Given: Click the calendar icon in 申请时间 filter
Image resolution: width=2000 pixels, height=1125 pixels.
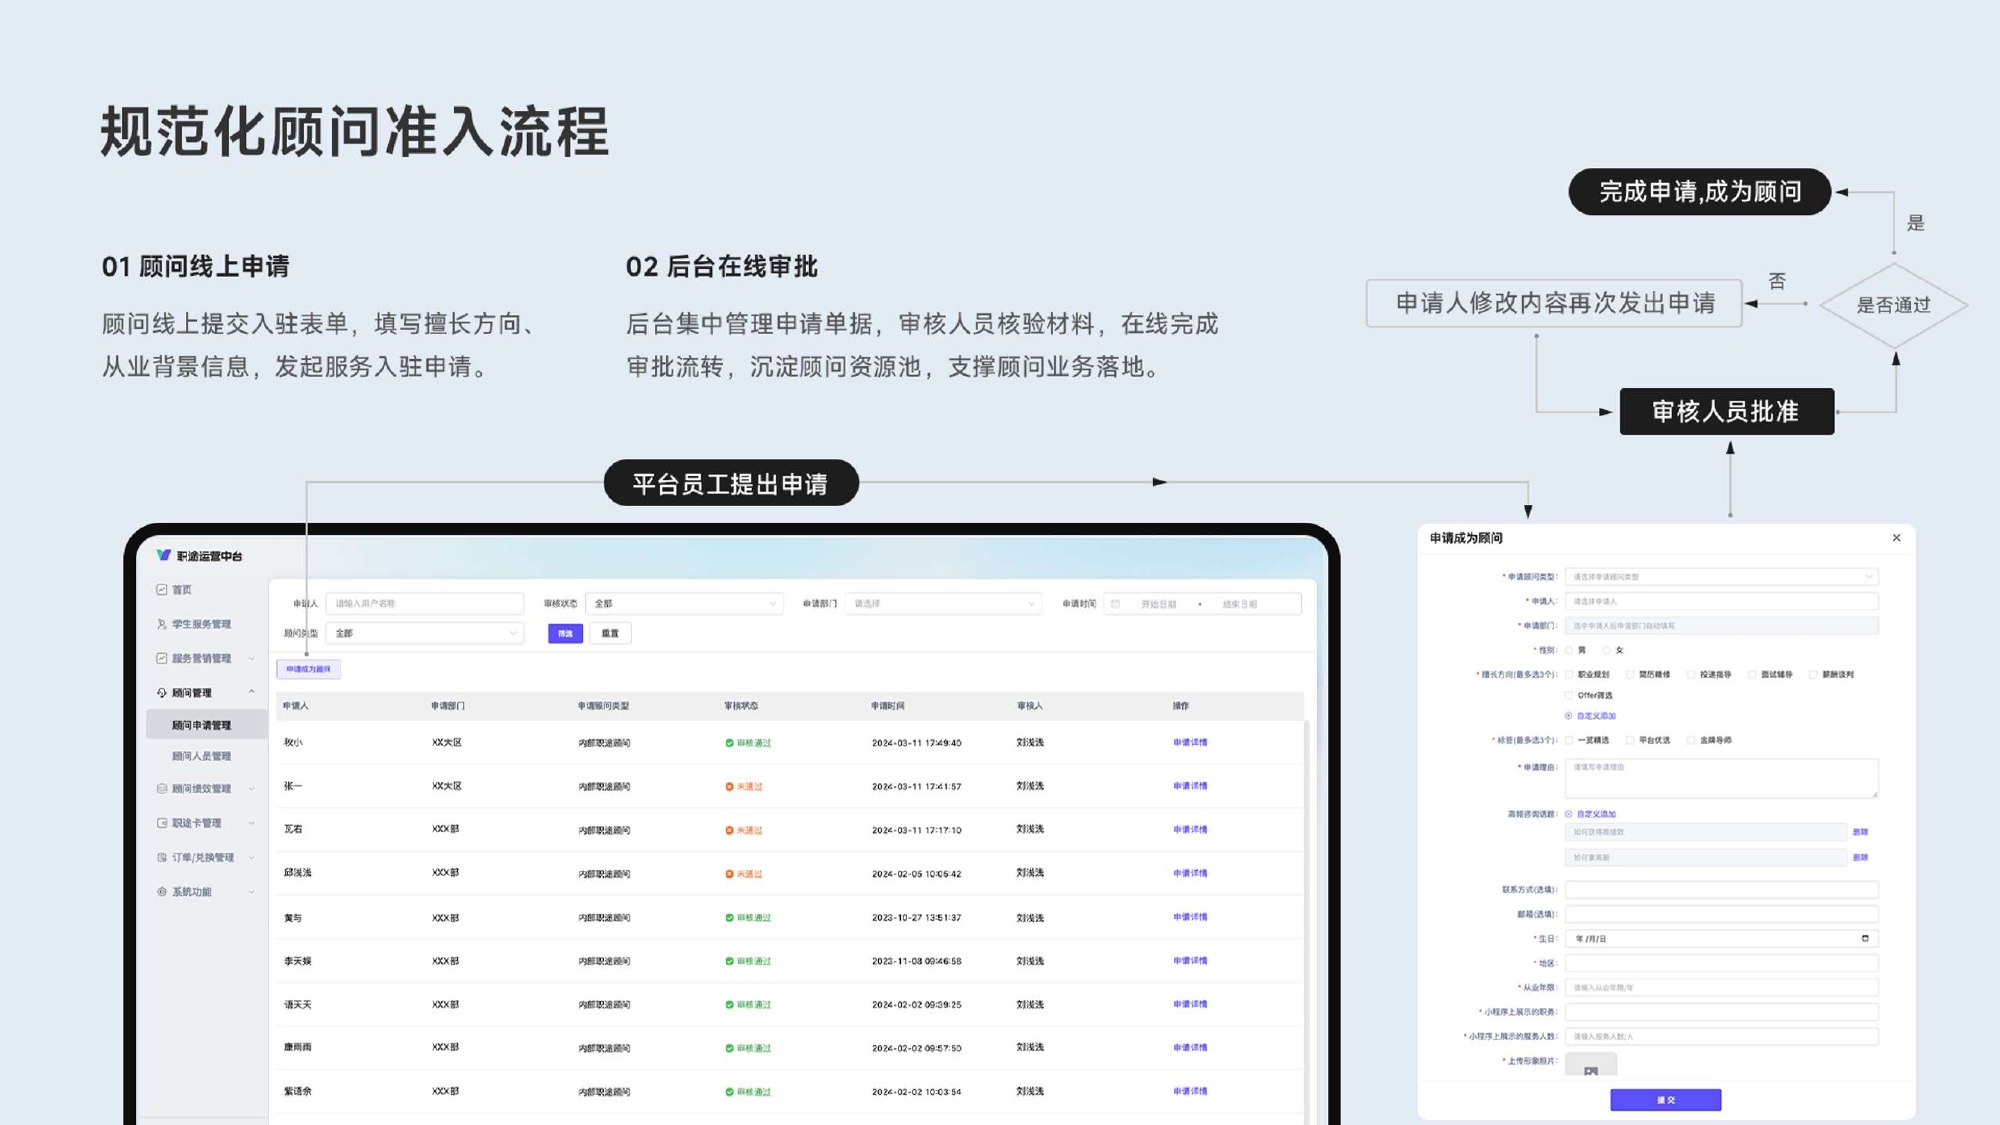Looking at the screenshot, I should (x=1115, y=604).
